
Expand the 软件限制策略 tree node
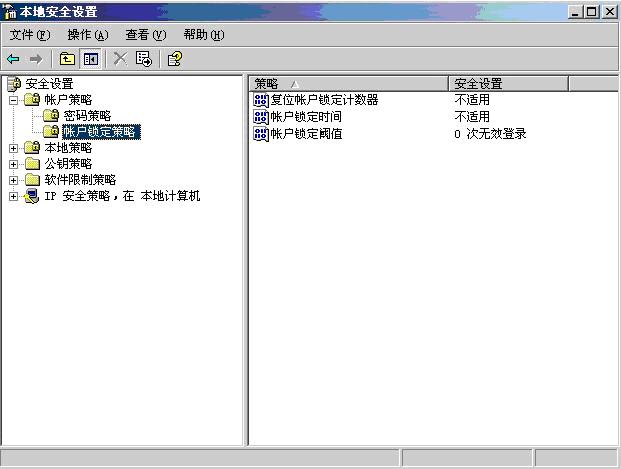click(13, 180)
